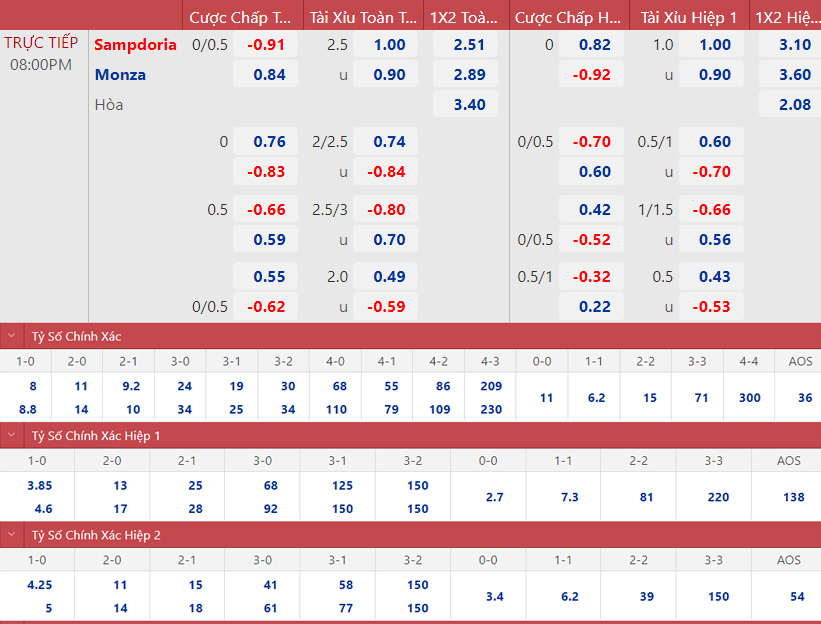821x624 pixels.
Task: Select Sampdoria handicap odds -0.91
Action: coord(266,44)
